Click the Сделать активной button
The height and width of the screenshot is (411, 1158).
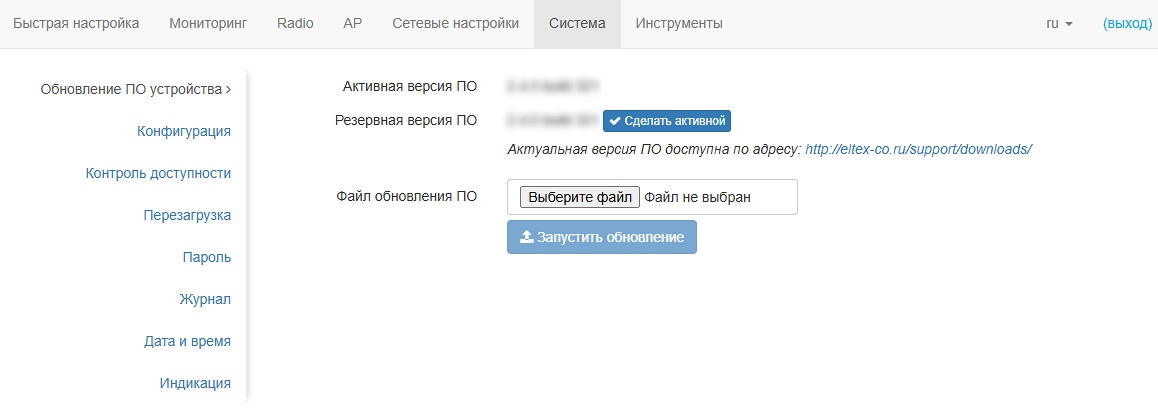(667, 121)
